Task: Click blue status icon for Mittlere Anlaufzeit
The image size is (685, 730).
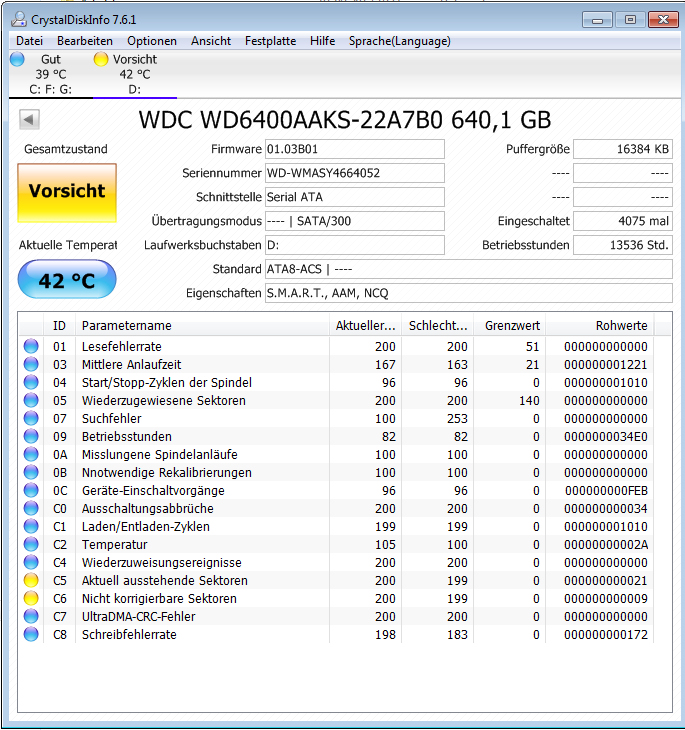Action: click(x=31, y=364)
